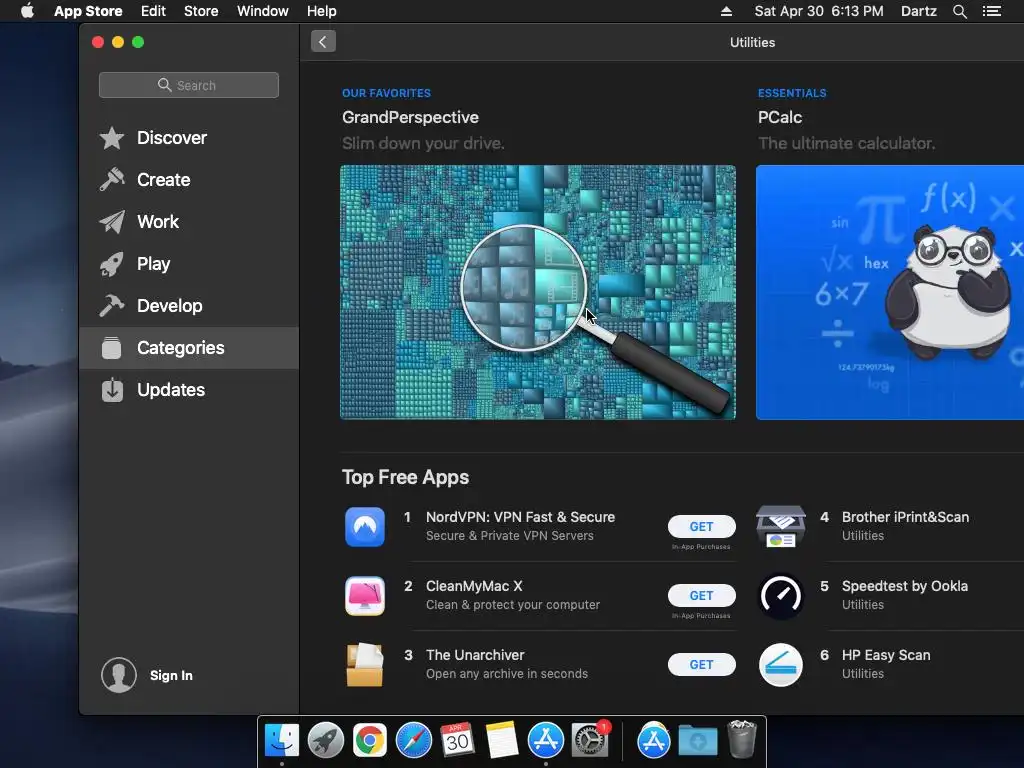Open Finder from the dock
This screenshot has height=768, width=1024.
click(281, 741)
